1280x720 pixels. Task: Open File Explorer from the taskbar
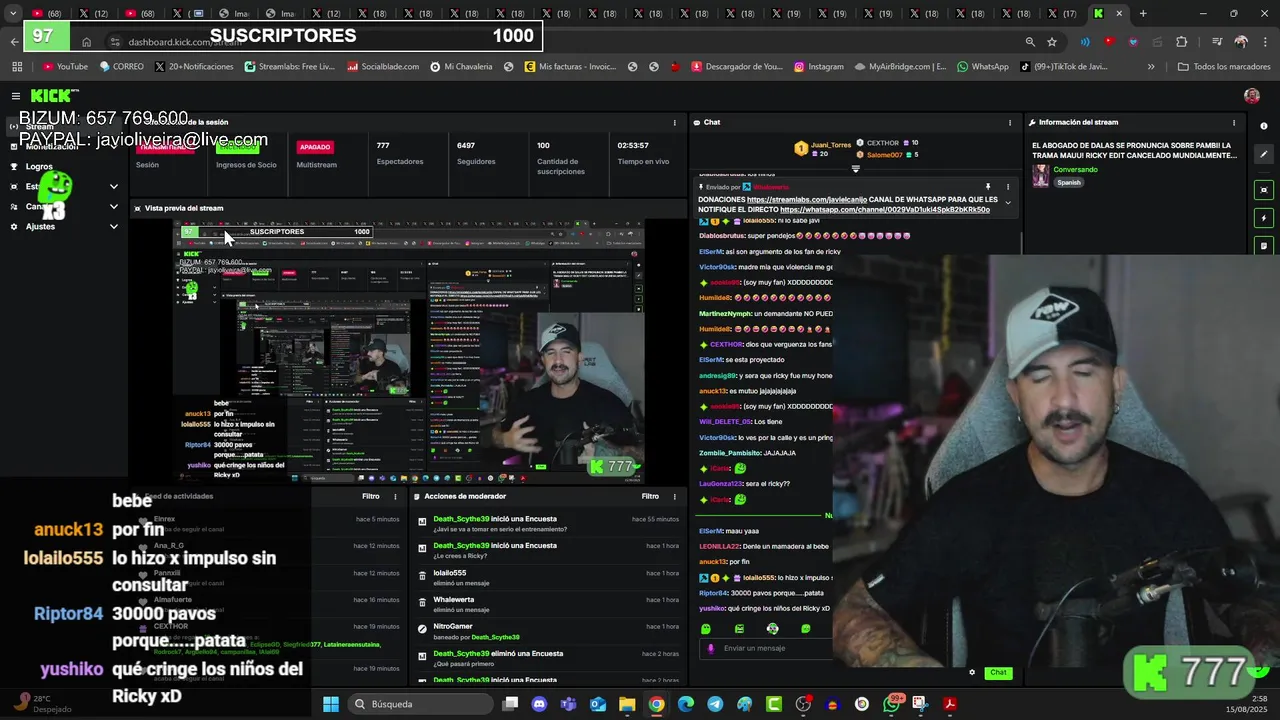click(x=627, y=704)
